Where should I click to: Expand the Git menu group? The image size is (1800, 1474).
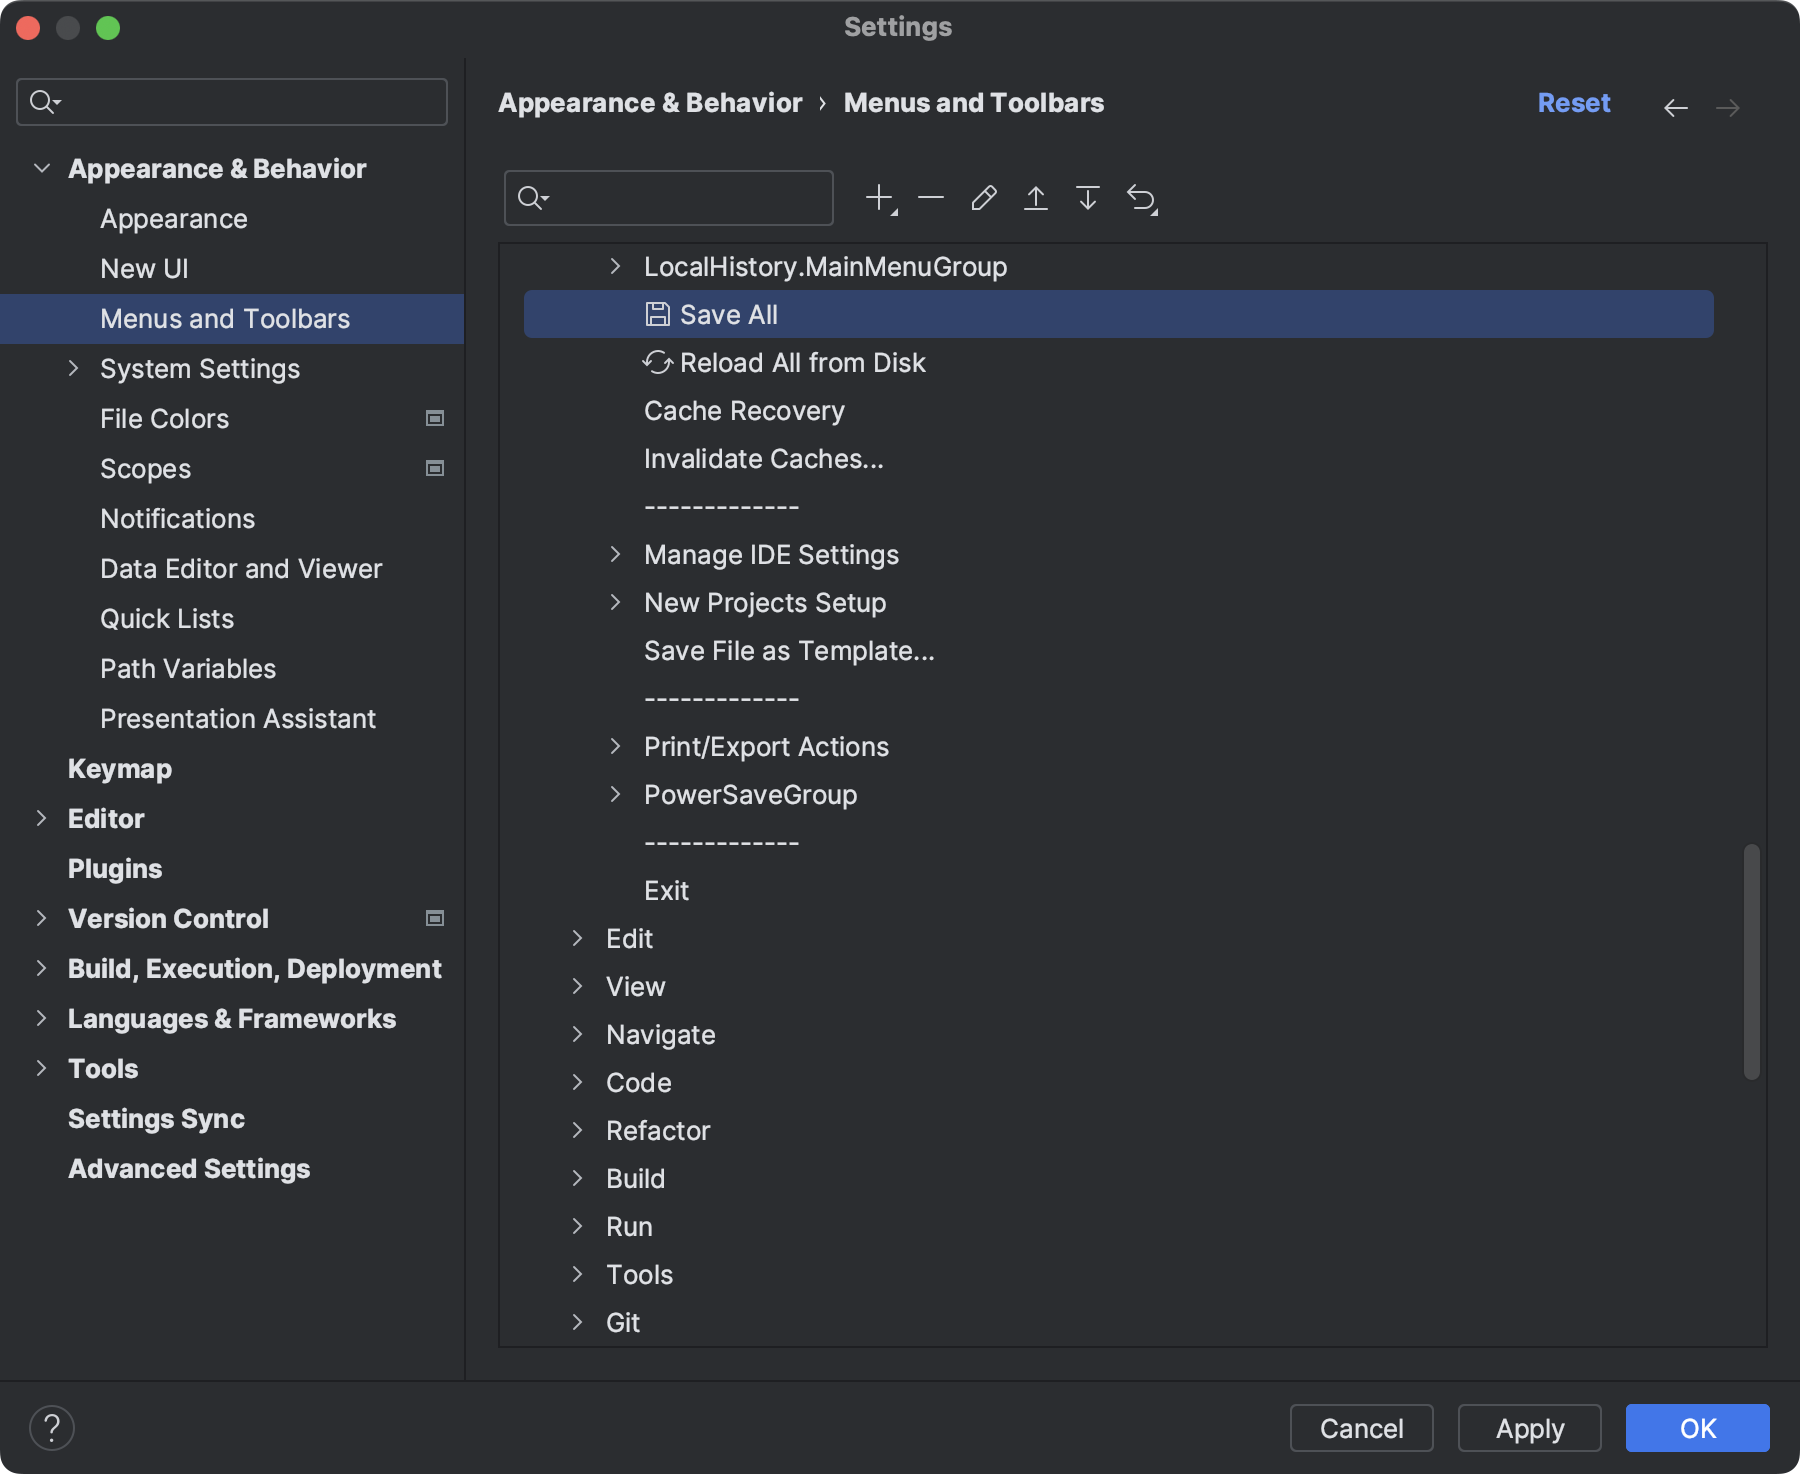578,1322
